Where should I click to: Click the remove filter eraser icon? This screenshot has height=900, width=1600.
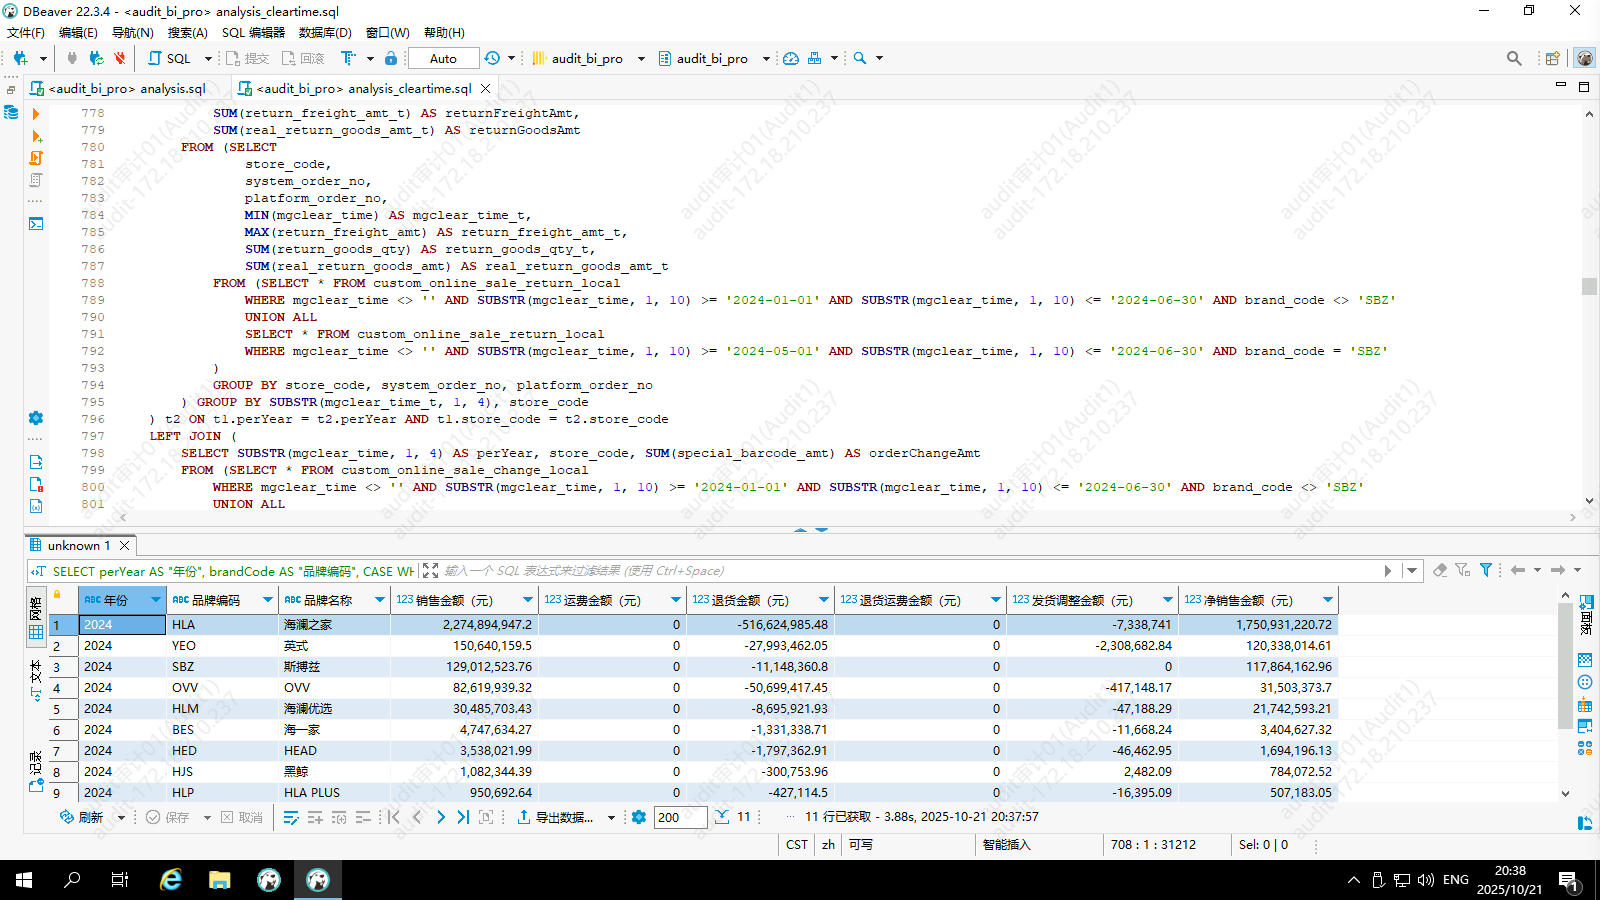click(1440, 570)
